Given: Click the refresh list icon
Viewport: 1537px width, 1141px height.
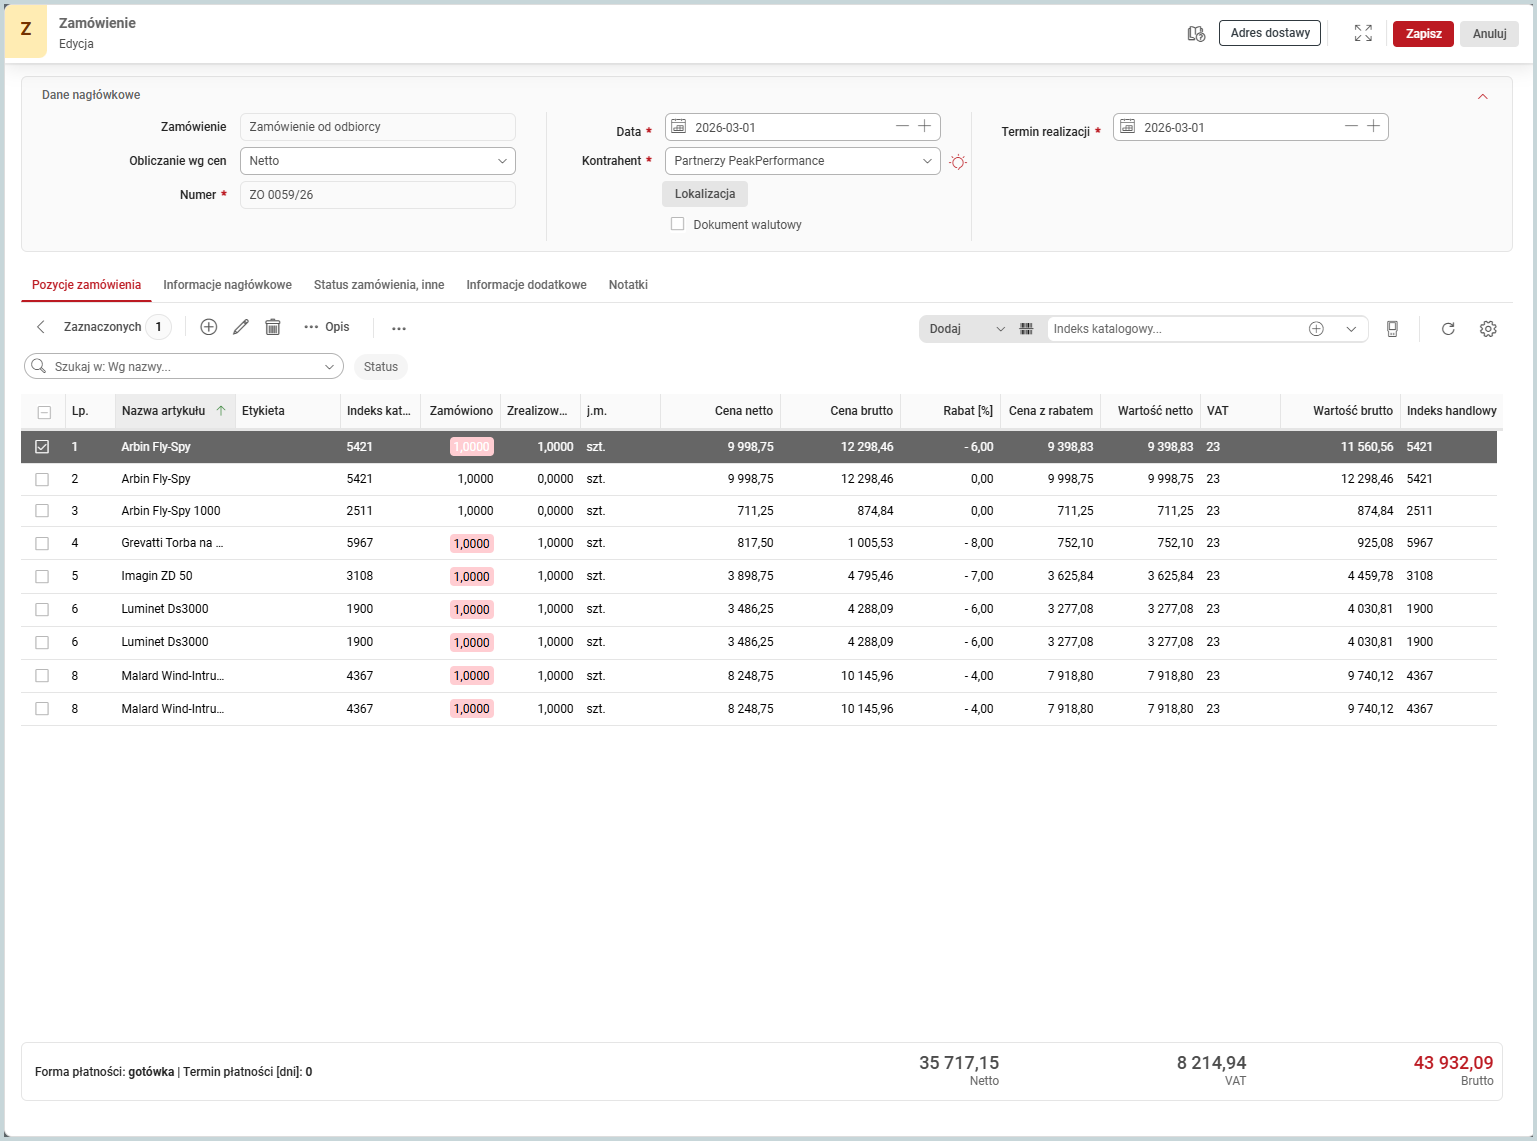Looking at the screenshot, I should (x=1448, y=329).
